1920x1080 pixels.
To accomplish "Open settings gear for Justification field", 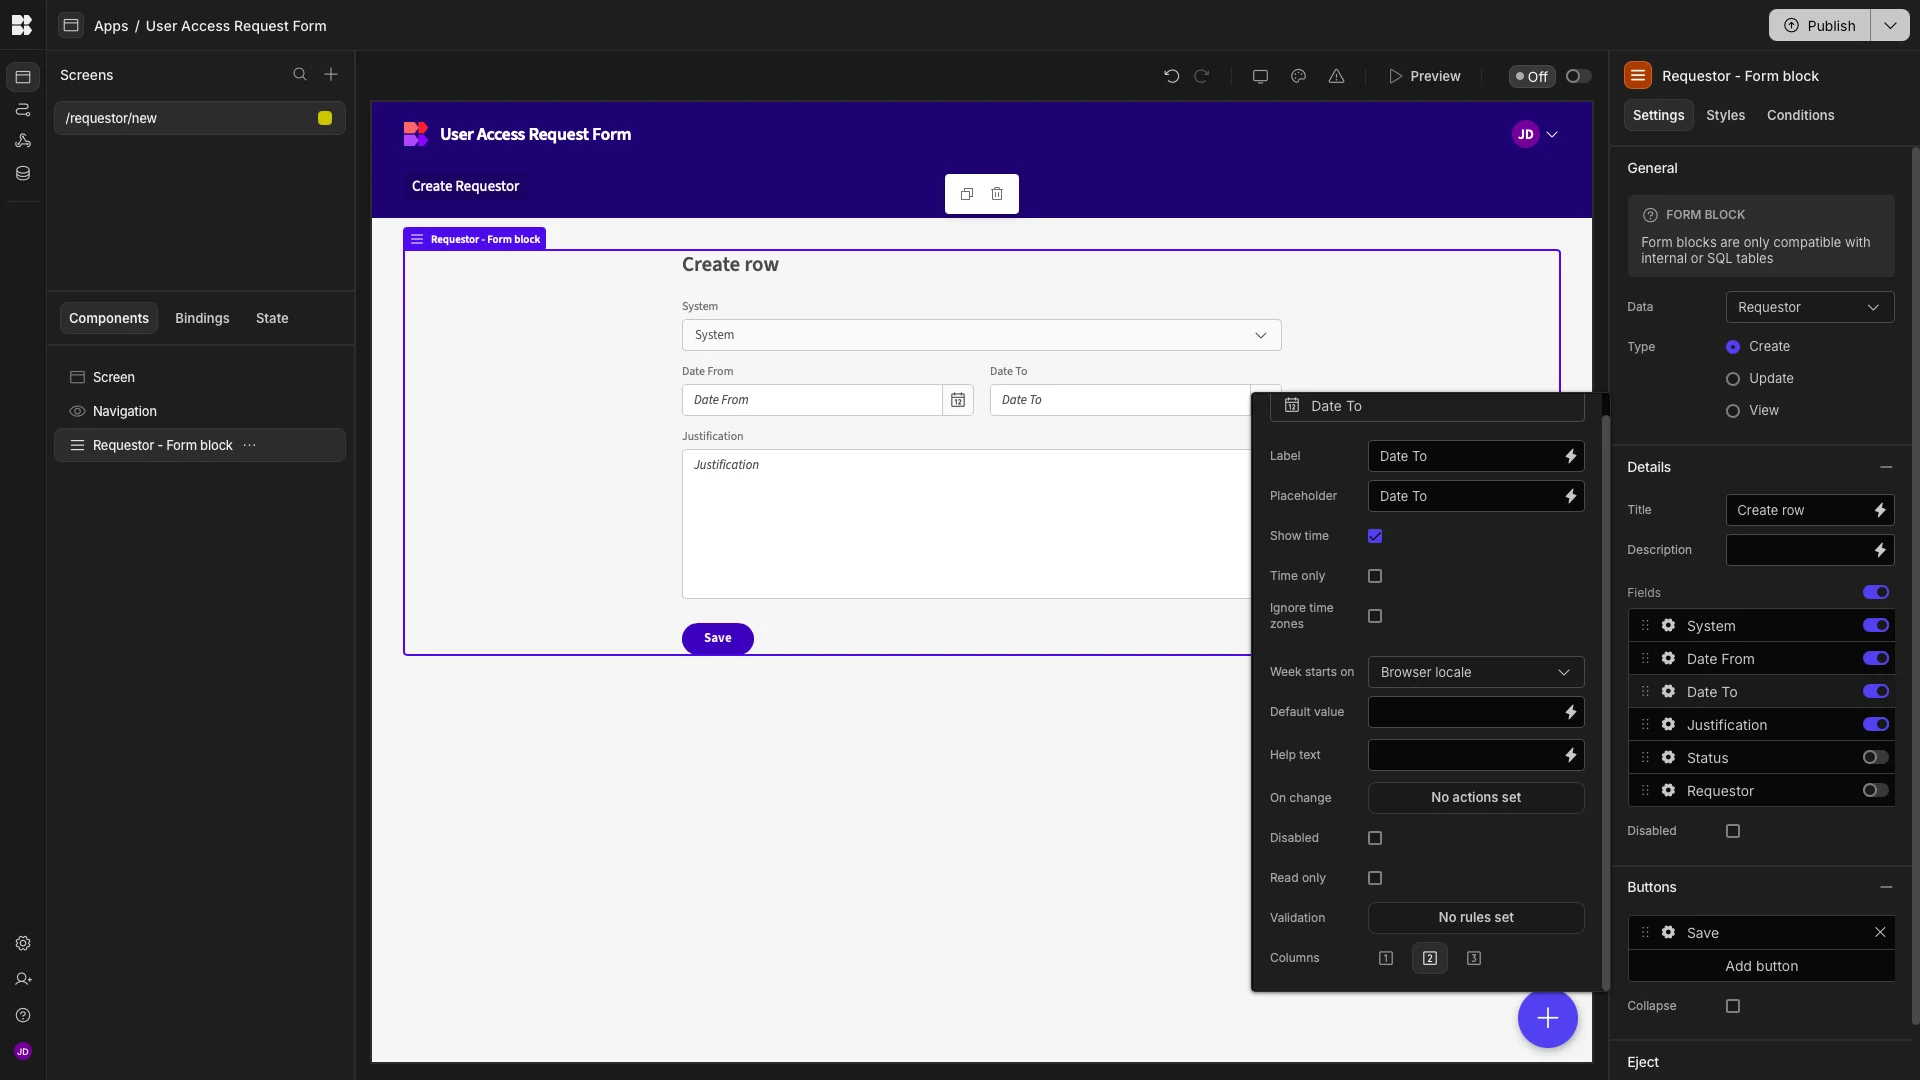I will (1668, 725).
